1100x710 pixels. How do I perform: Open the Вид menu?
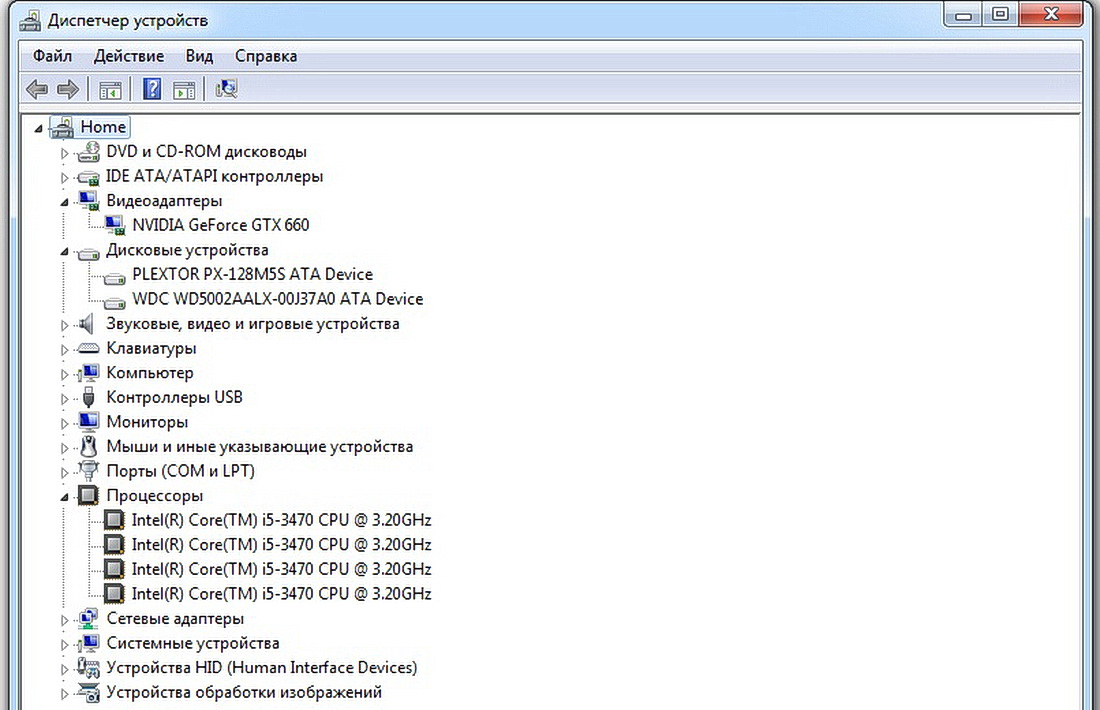[x=199, y=56]
